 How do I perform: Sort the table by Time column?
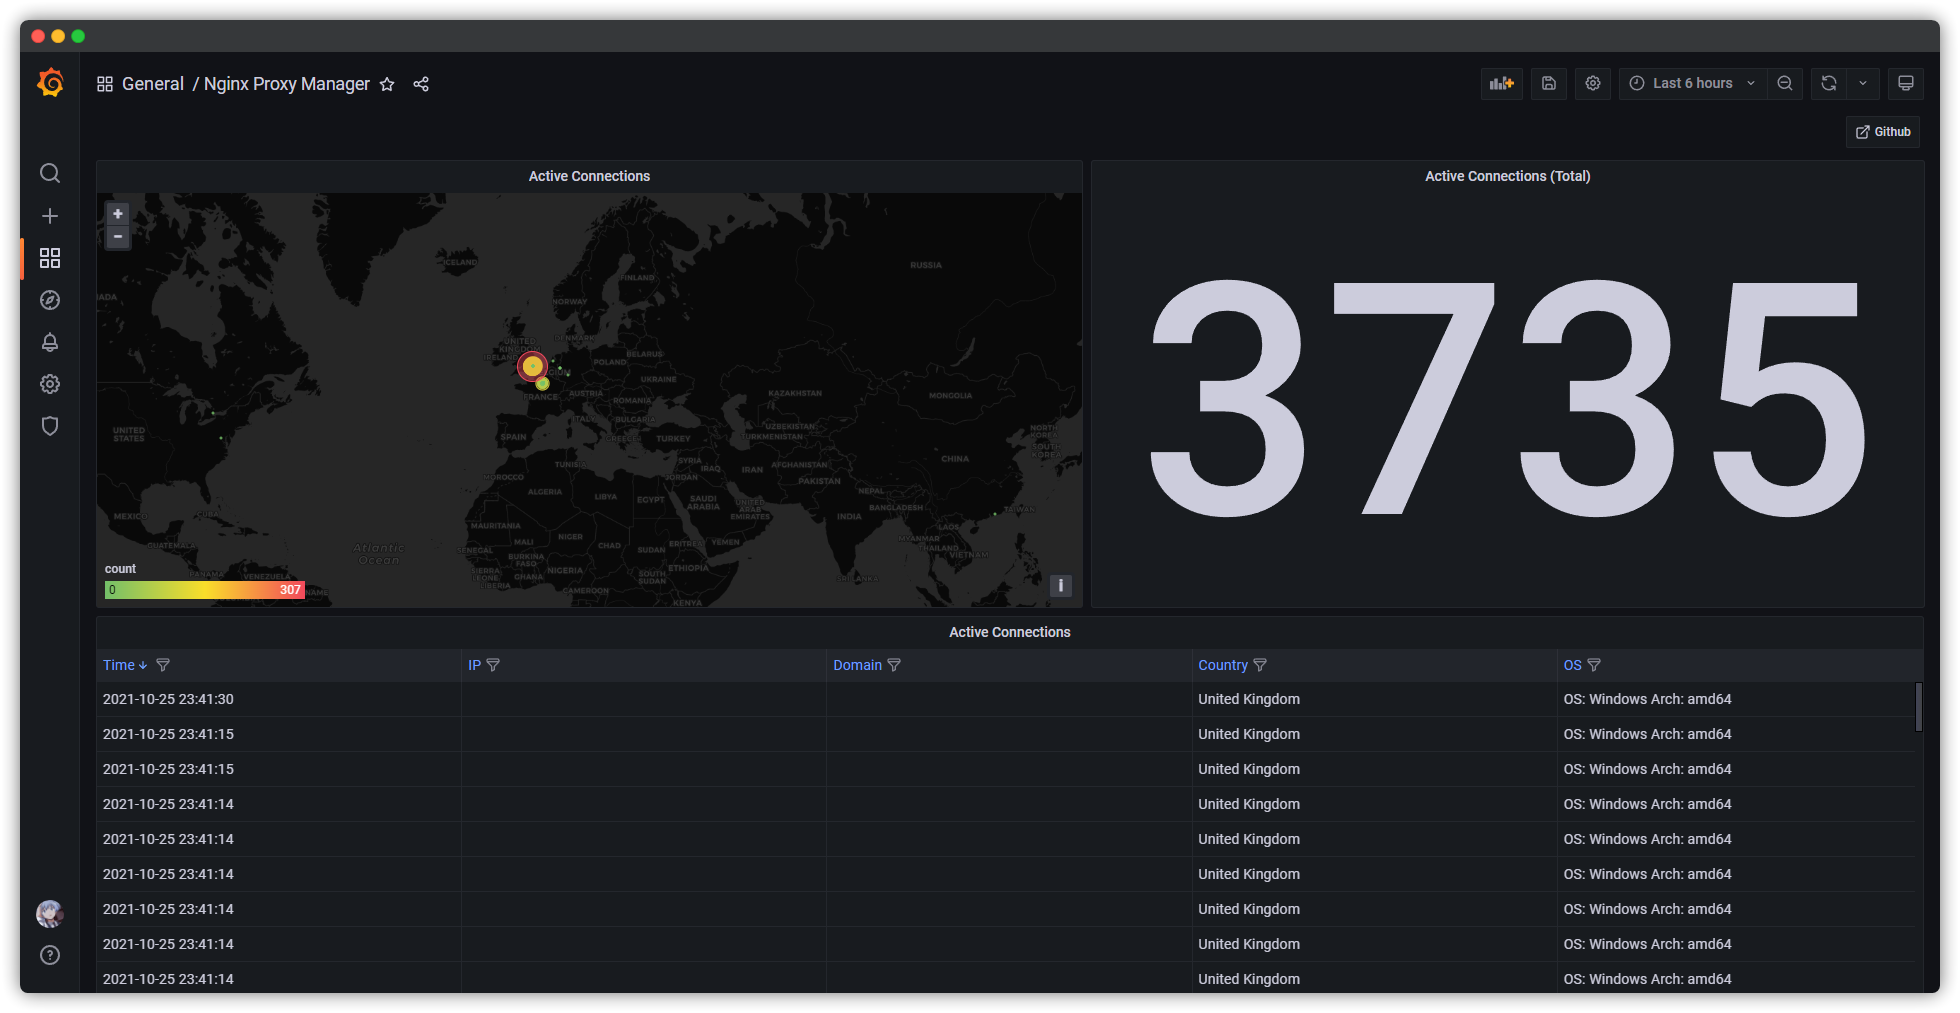click(119, 665)
